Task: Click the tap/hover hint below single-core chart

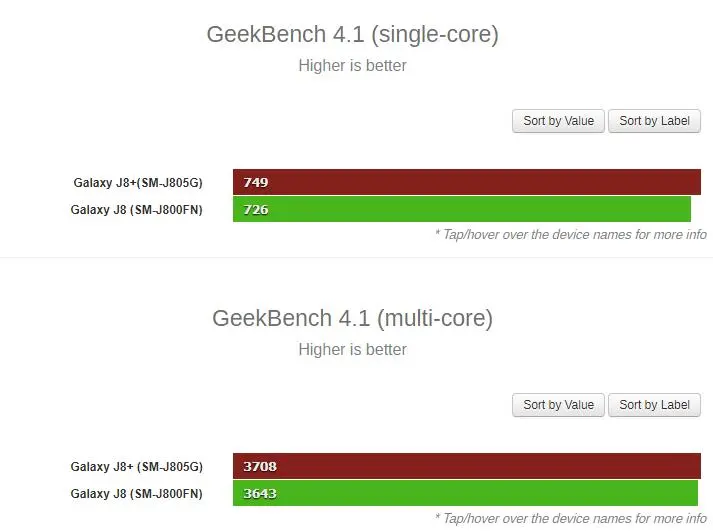Action: (571, 235)
